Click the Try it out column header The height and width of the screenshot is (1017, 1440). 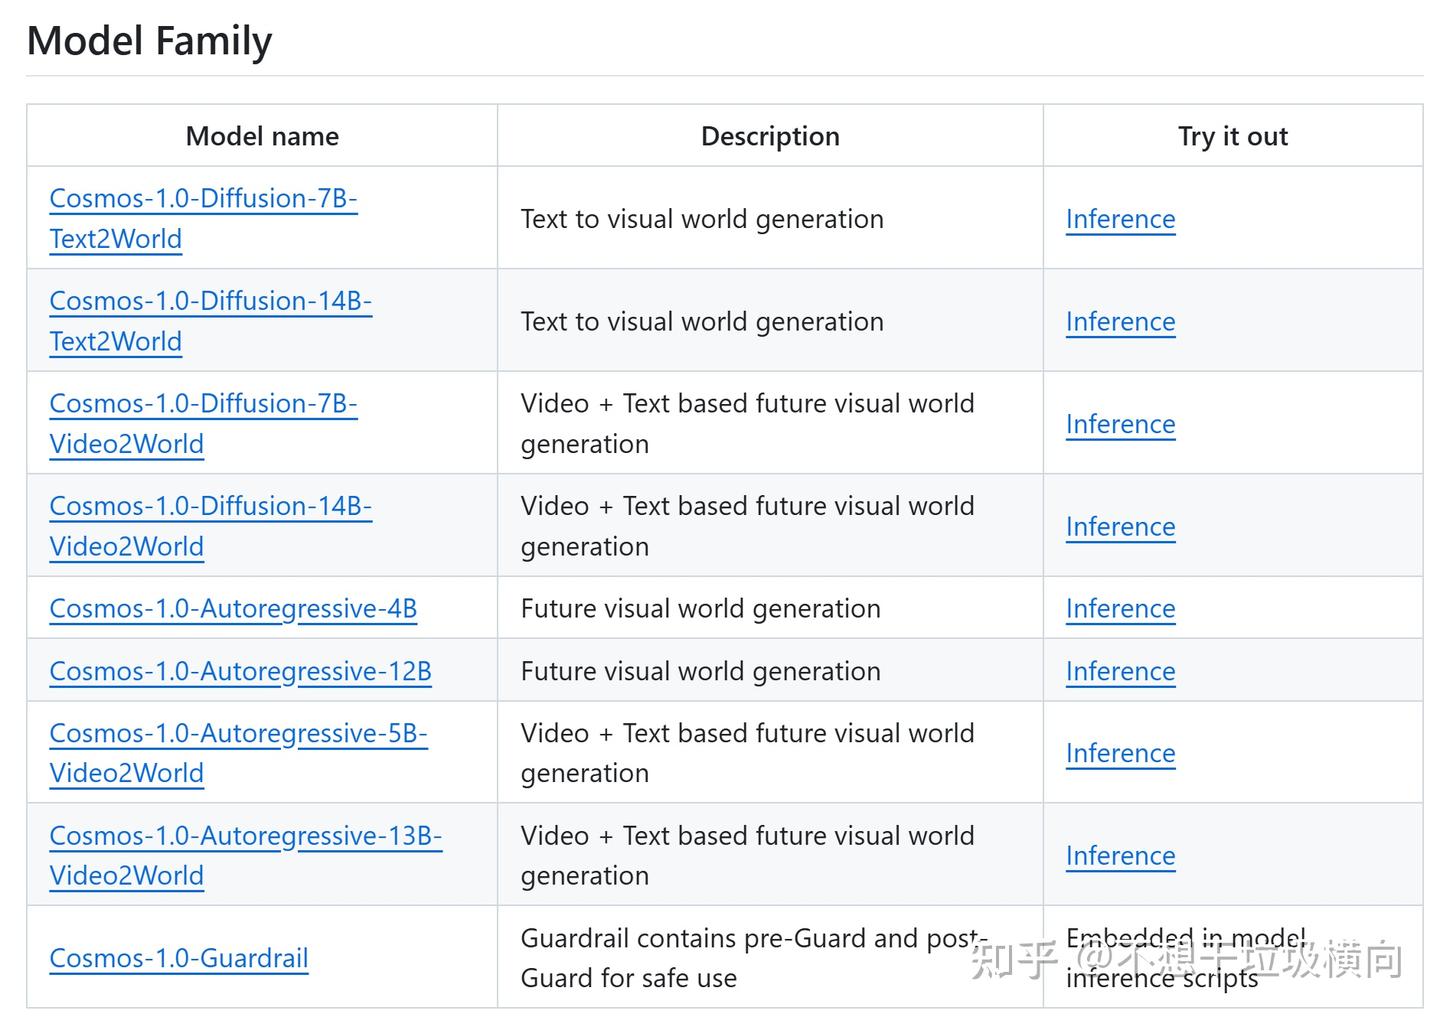point(1232,136)
